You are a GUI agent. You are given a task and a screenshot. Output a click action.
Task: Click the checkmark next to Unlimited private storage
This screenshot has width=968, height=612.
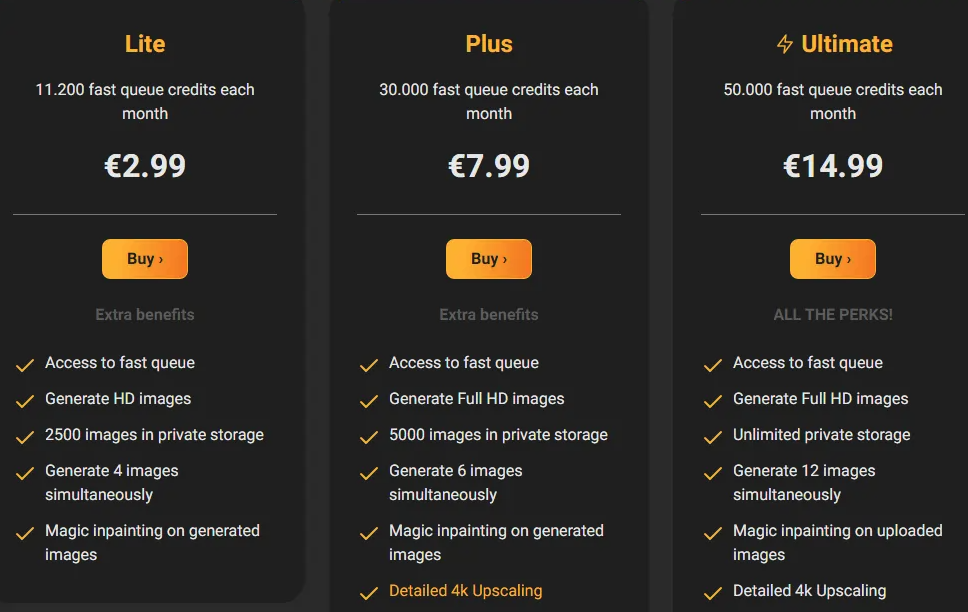tap(713, 435)
